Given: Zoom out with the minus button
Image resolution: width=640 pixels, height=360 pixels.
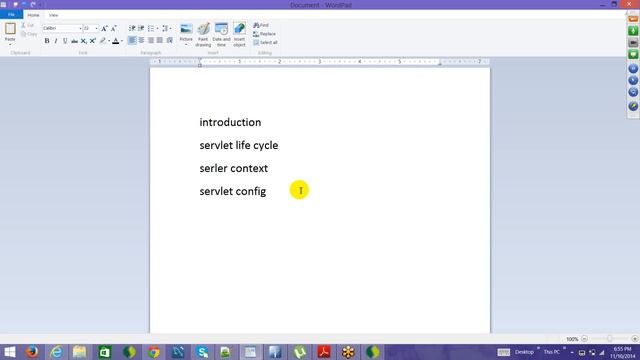Looking at the screenshot, I should click(584, 339).
